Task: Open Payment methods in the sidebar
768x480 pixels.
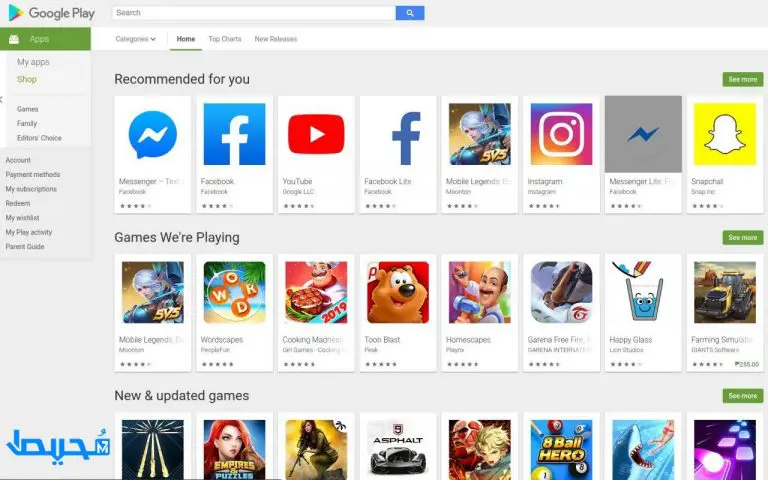Action: pyautogui.click(x=33, y=174)
